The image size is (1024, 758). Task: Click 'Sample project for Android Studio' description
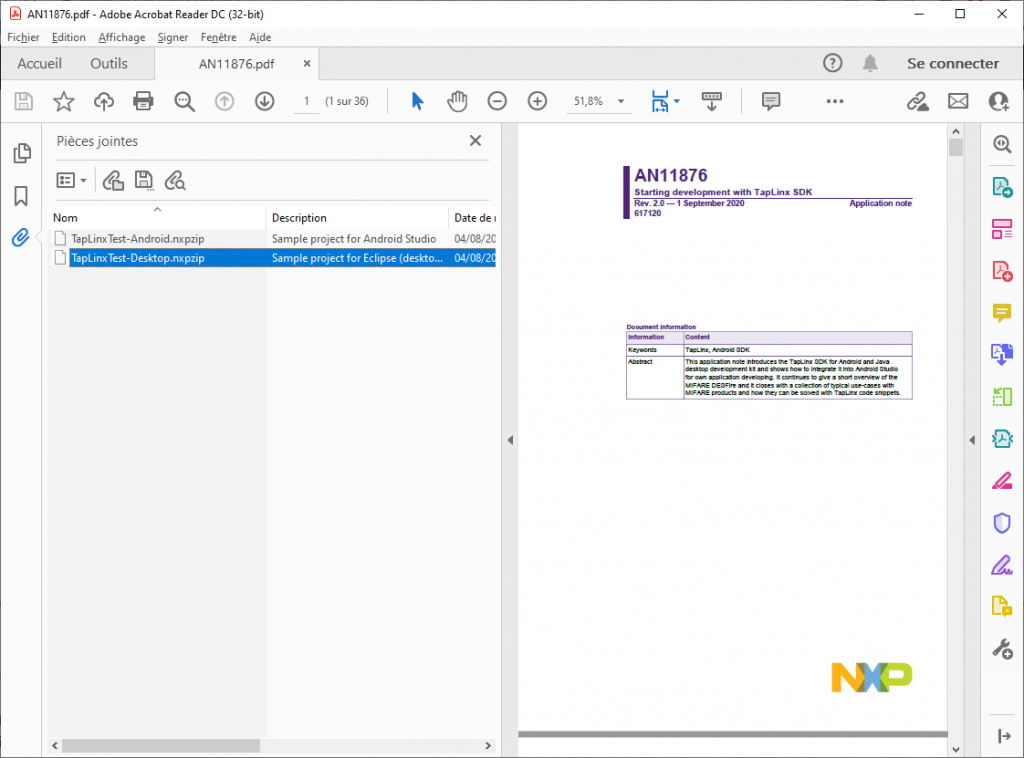tap(354, 239)
